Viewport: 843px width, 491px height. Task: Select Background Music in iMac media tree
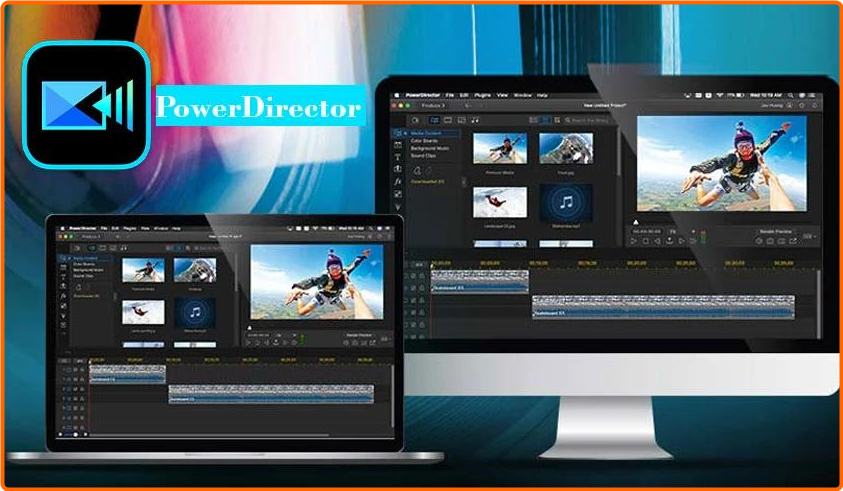[430, 148]
